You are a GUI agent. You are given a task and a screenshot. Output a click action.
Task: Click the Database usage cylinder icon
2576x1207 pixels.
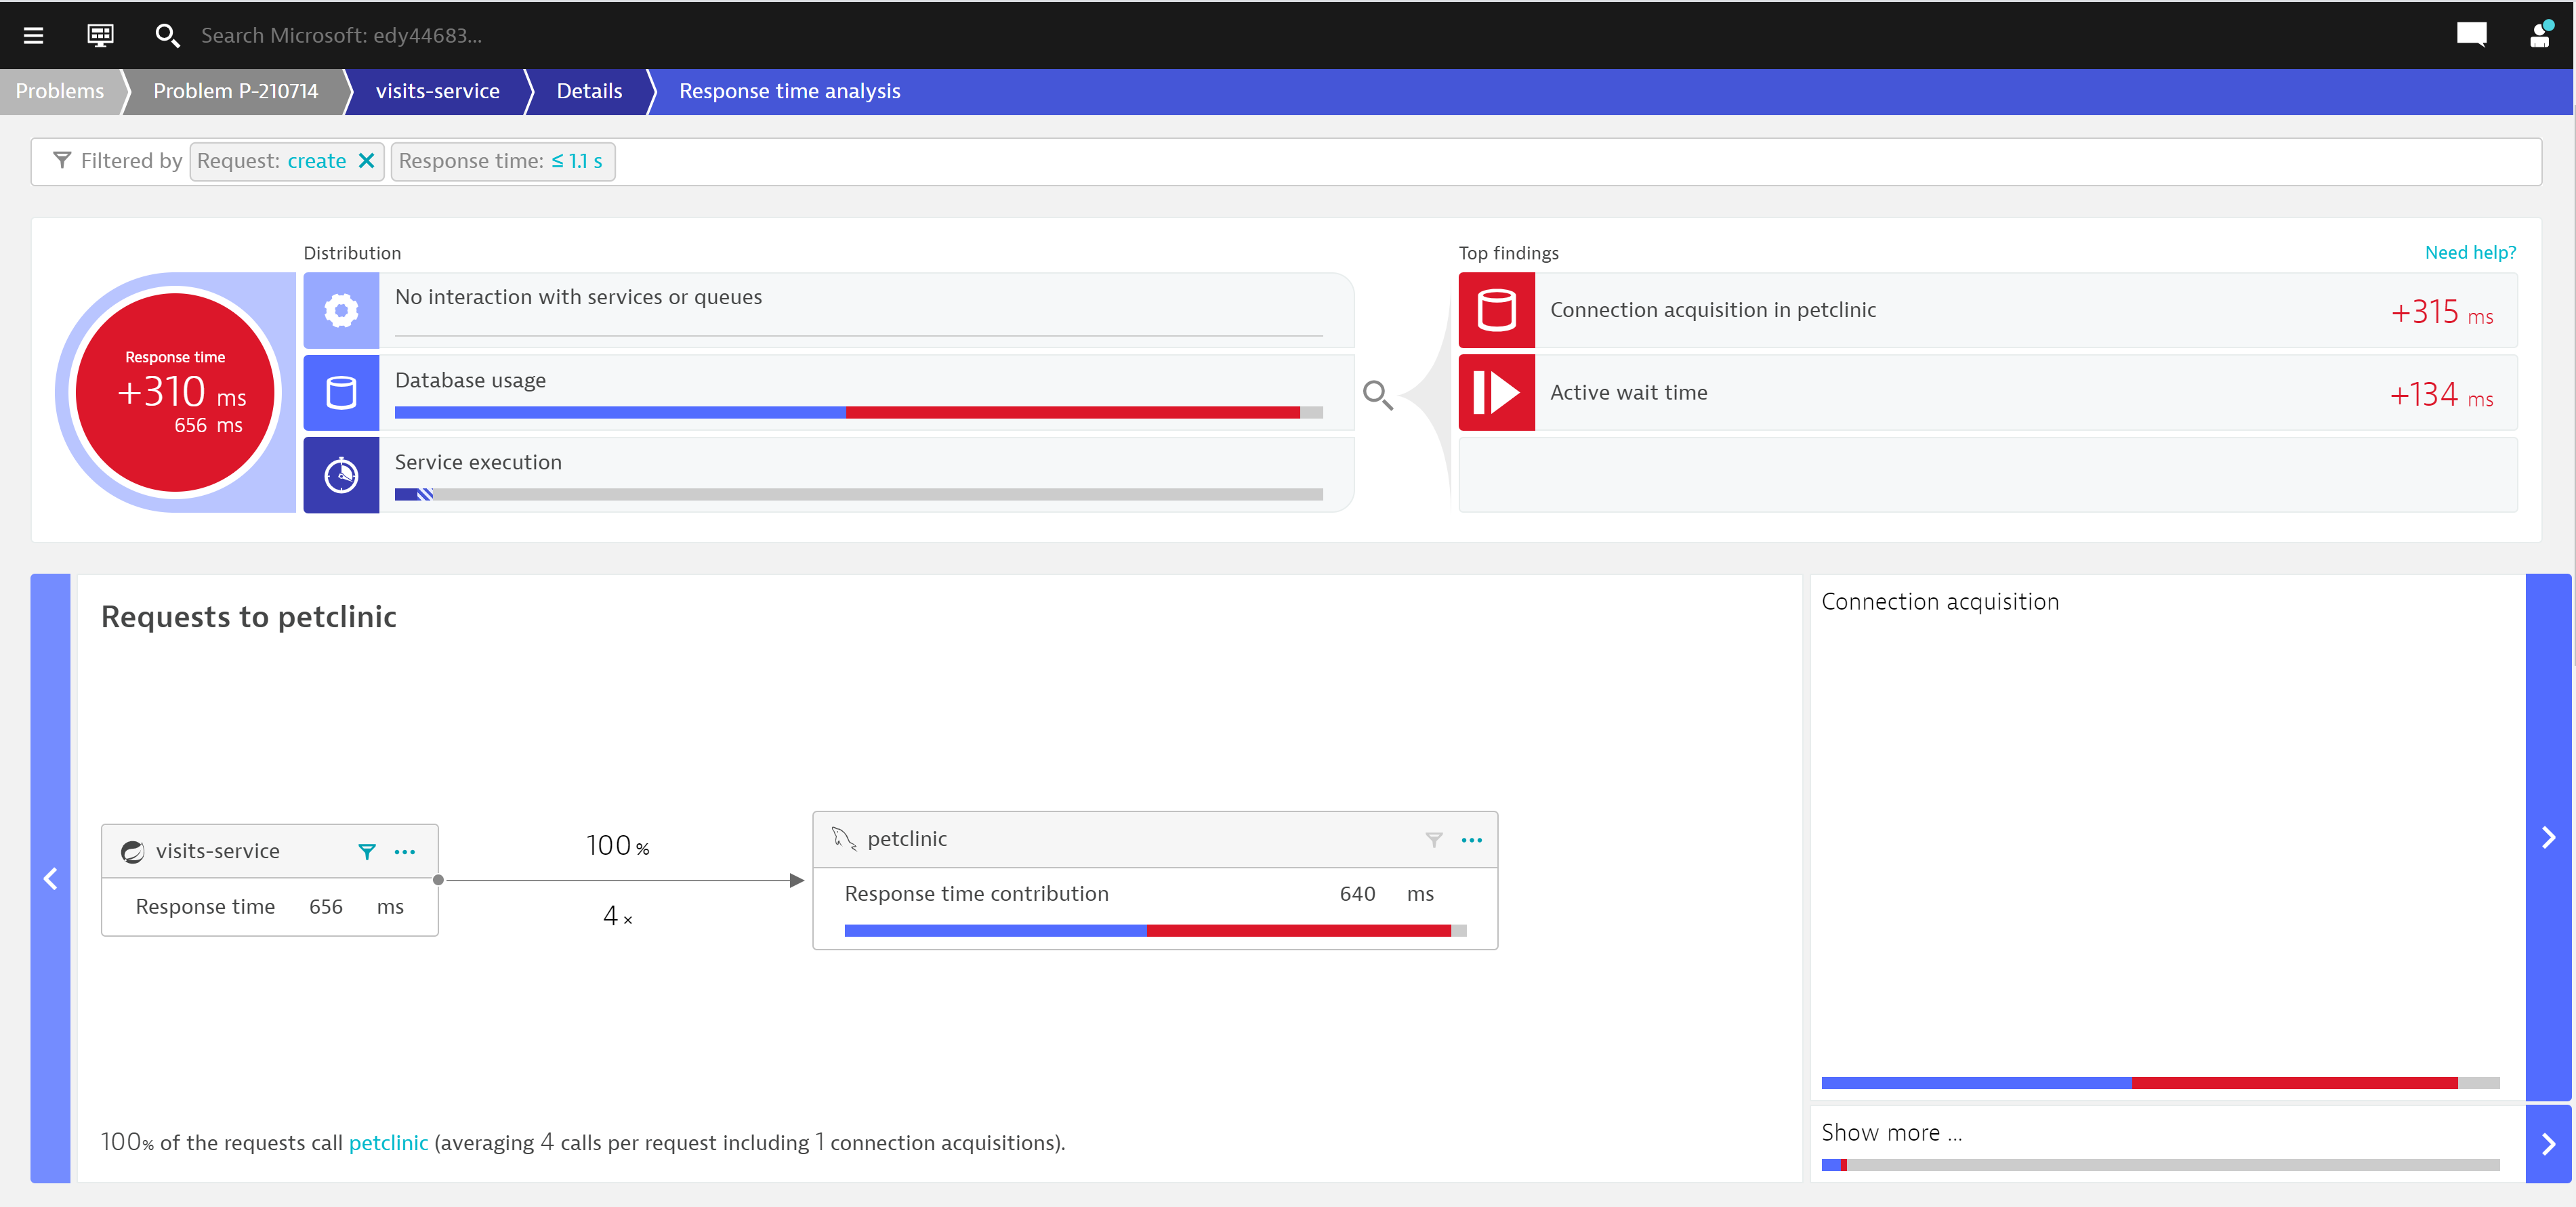click(x=341, y=393)
